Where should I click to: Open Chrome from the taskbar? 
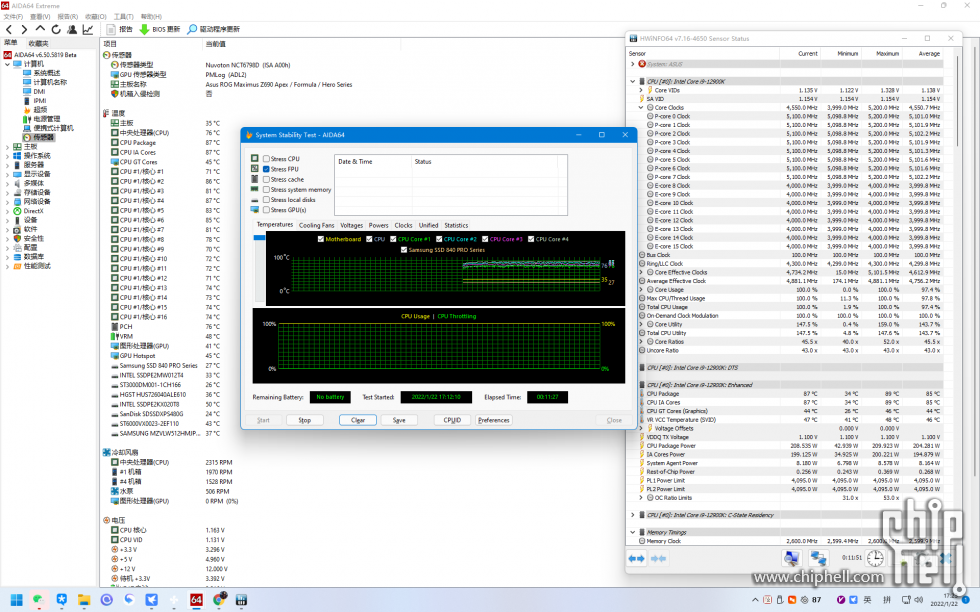pyautogui.click(x=219, y=600)
